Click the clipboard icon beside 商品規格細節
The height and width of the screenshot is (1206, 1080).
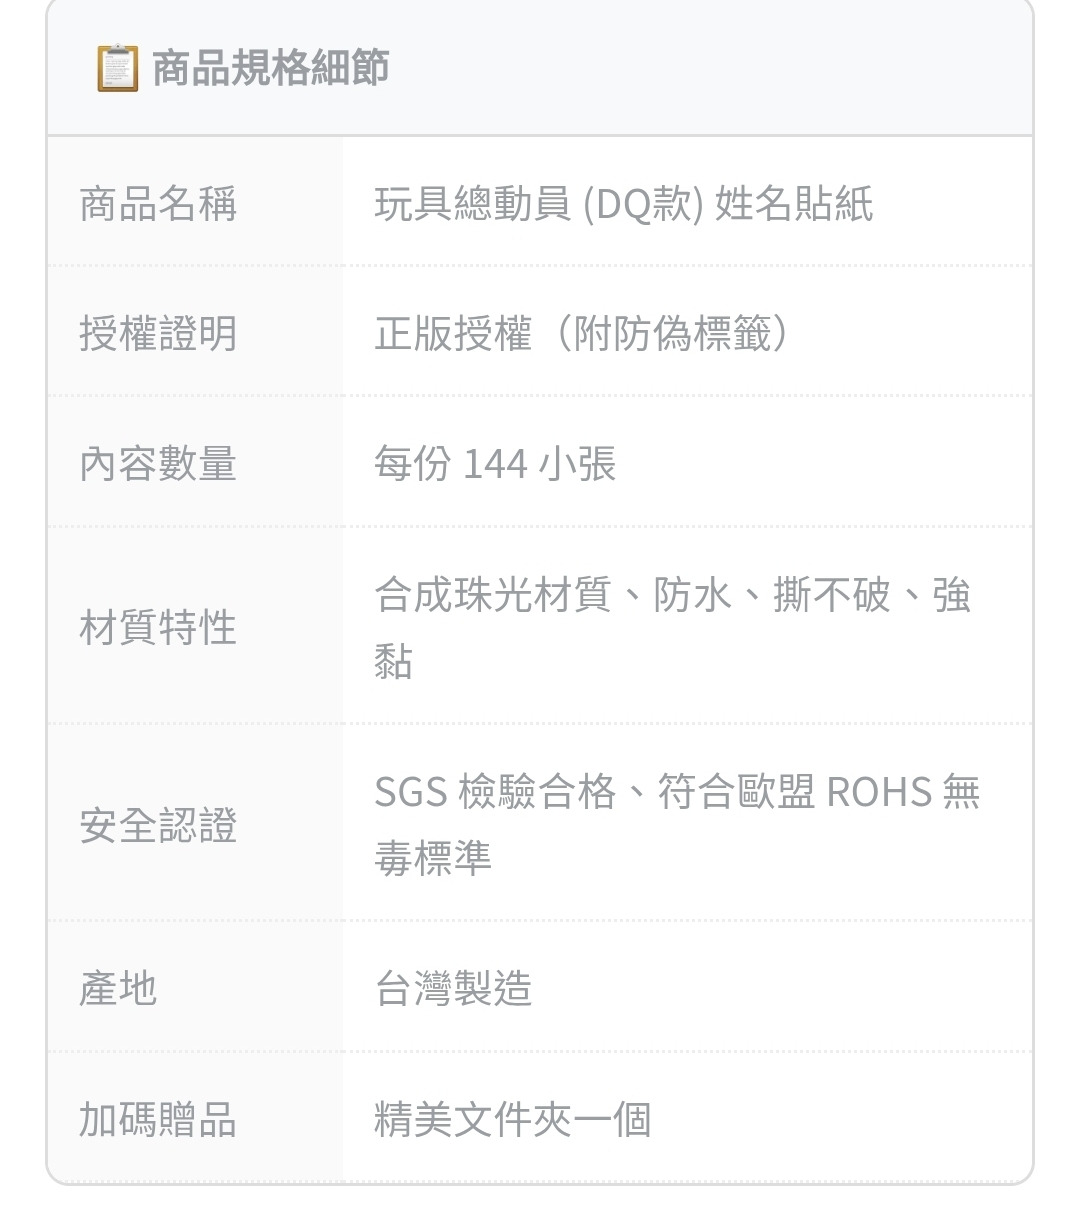(117, 68)
